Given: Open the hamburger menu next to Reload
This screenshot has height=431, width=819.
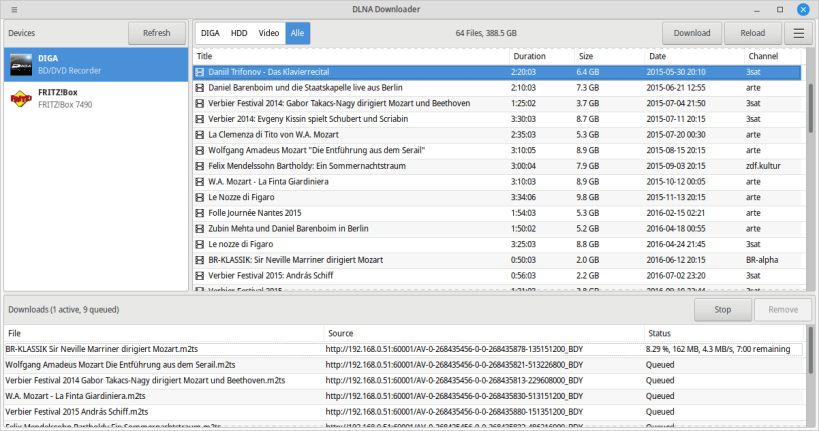Looking at the screenshot, I should point(799,33).
